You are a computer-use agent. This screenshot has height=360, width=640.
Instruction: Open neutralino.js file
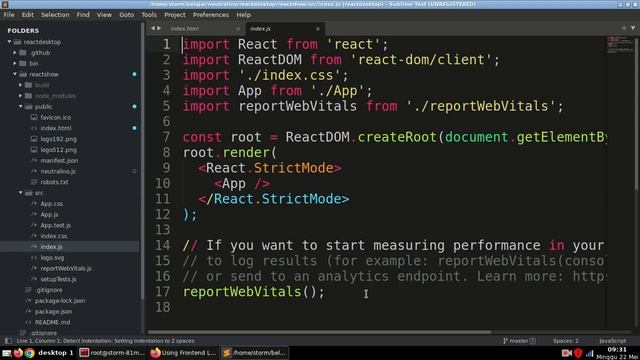(58, 171)
